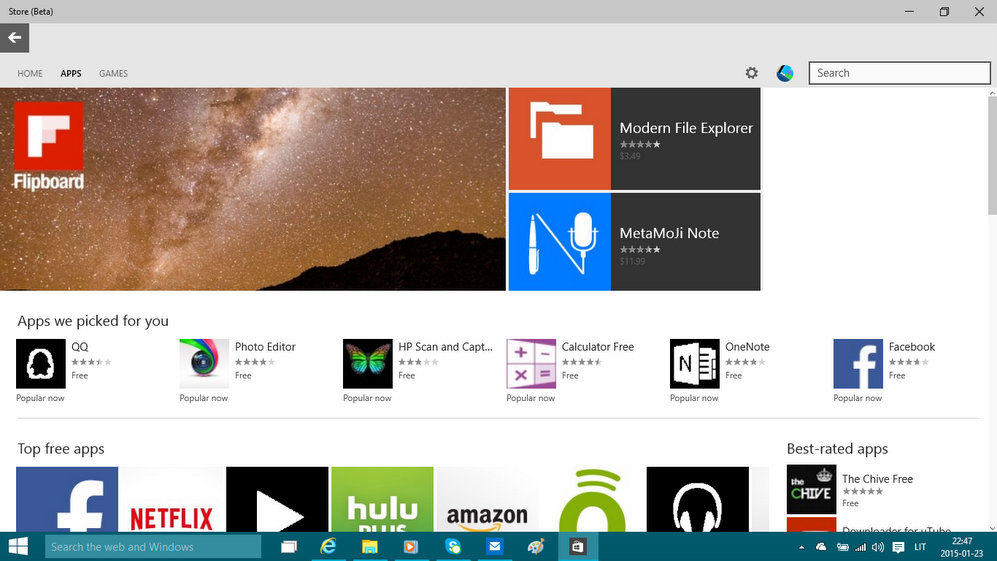This screenshot has height=561, width=997.
Task: Open the Calculator Free app icon
Action: 531,363
